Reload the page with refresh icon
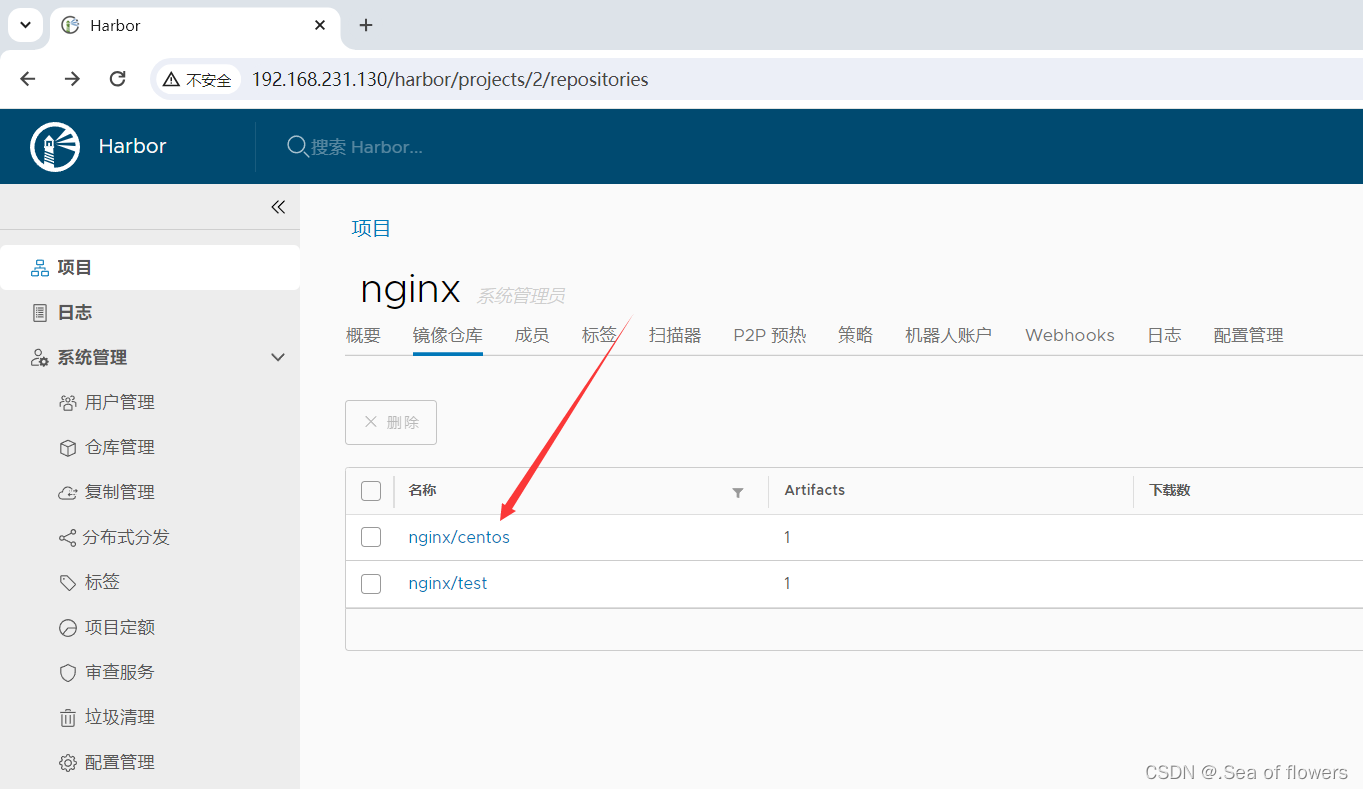1363x789 pixels. point(117,79)
